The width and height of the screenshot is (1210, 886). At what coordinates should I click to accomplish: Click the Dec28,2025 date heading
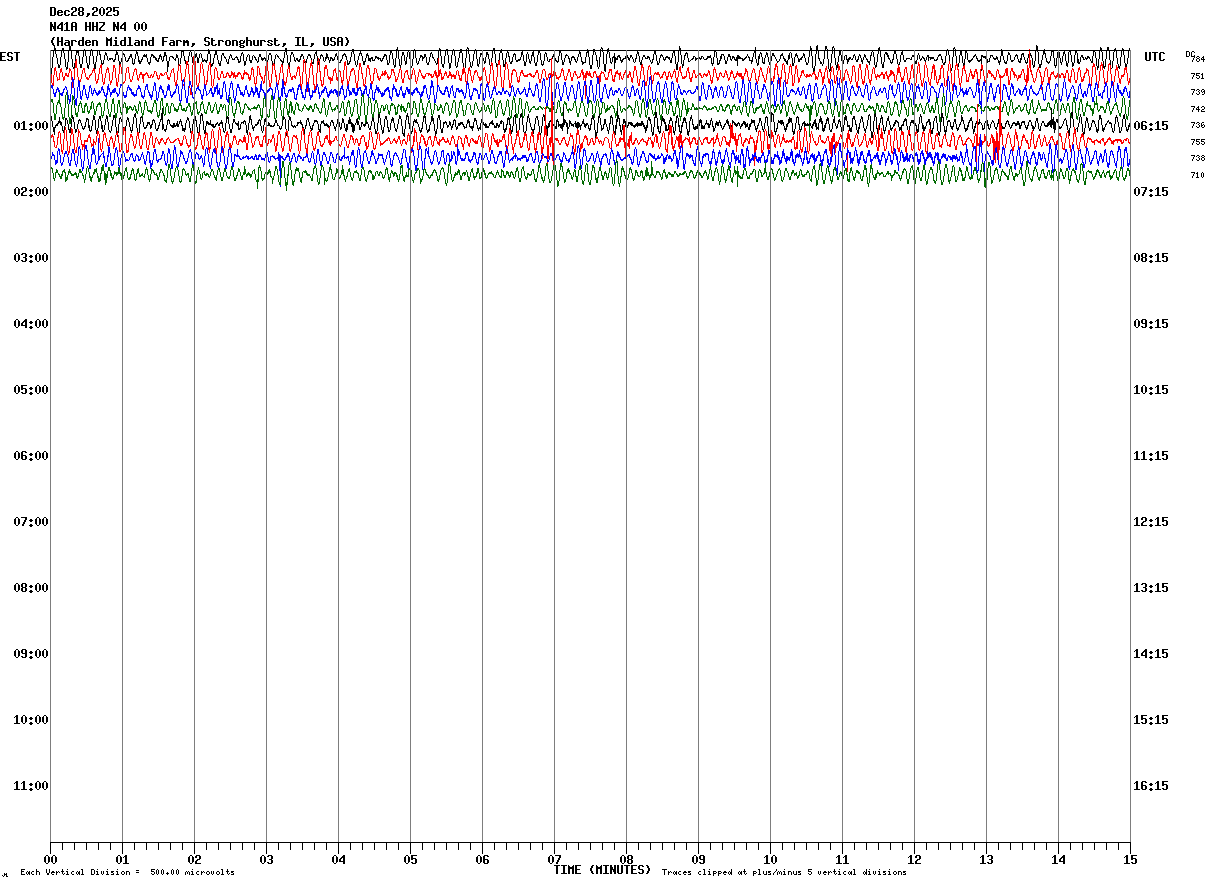(84, 12)
